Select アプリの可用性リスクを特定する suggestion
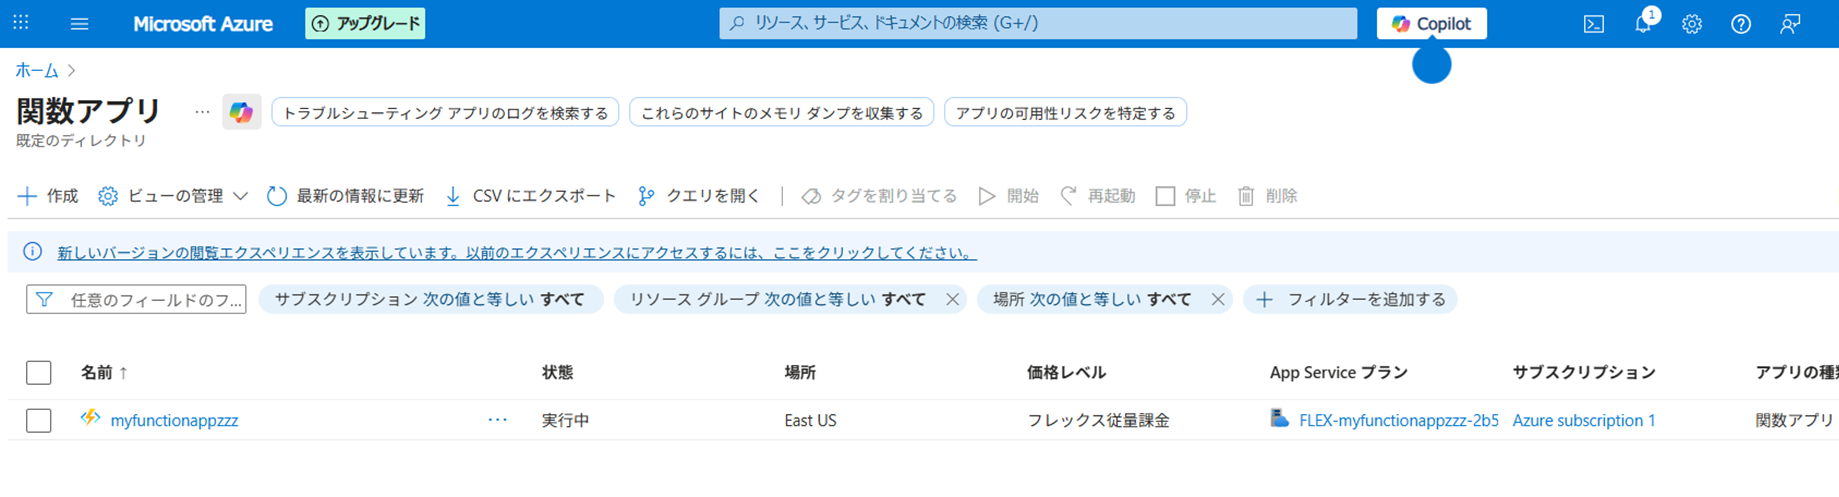Image resolution: width=1839 pixels, height=497 pixels. [1066, 113]
